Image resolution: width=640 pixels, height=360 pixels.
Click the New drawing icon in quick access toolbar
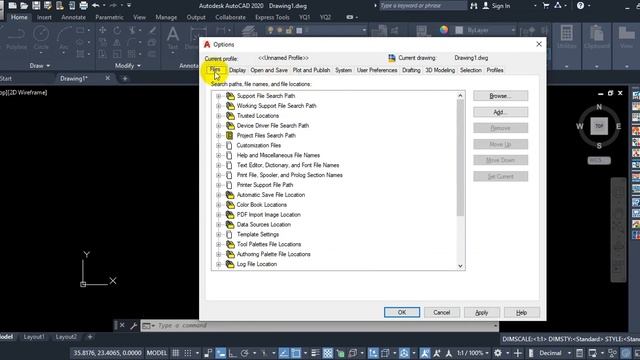12,6
